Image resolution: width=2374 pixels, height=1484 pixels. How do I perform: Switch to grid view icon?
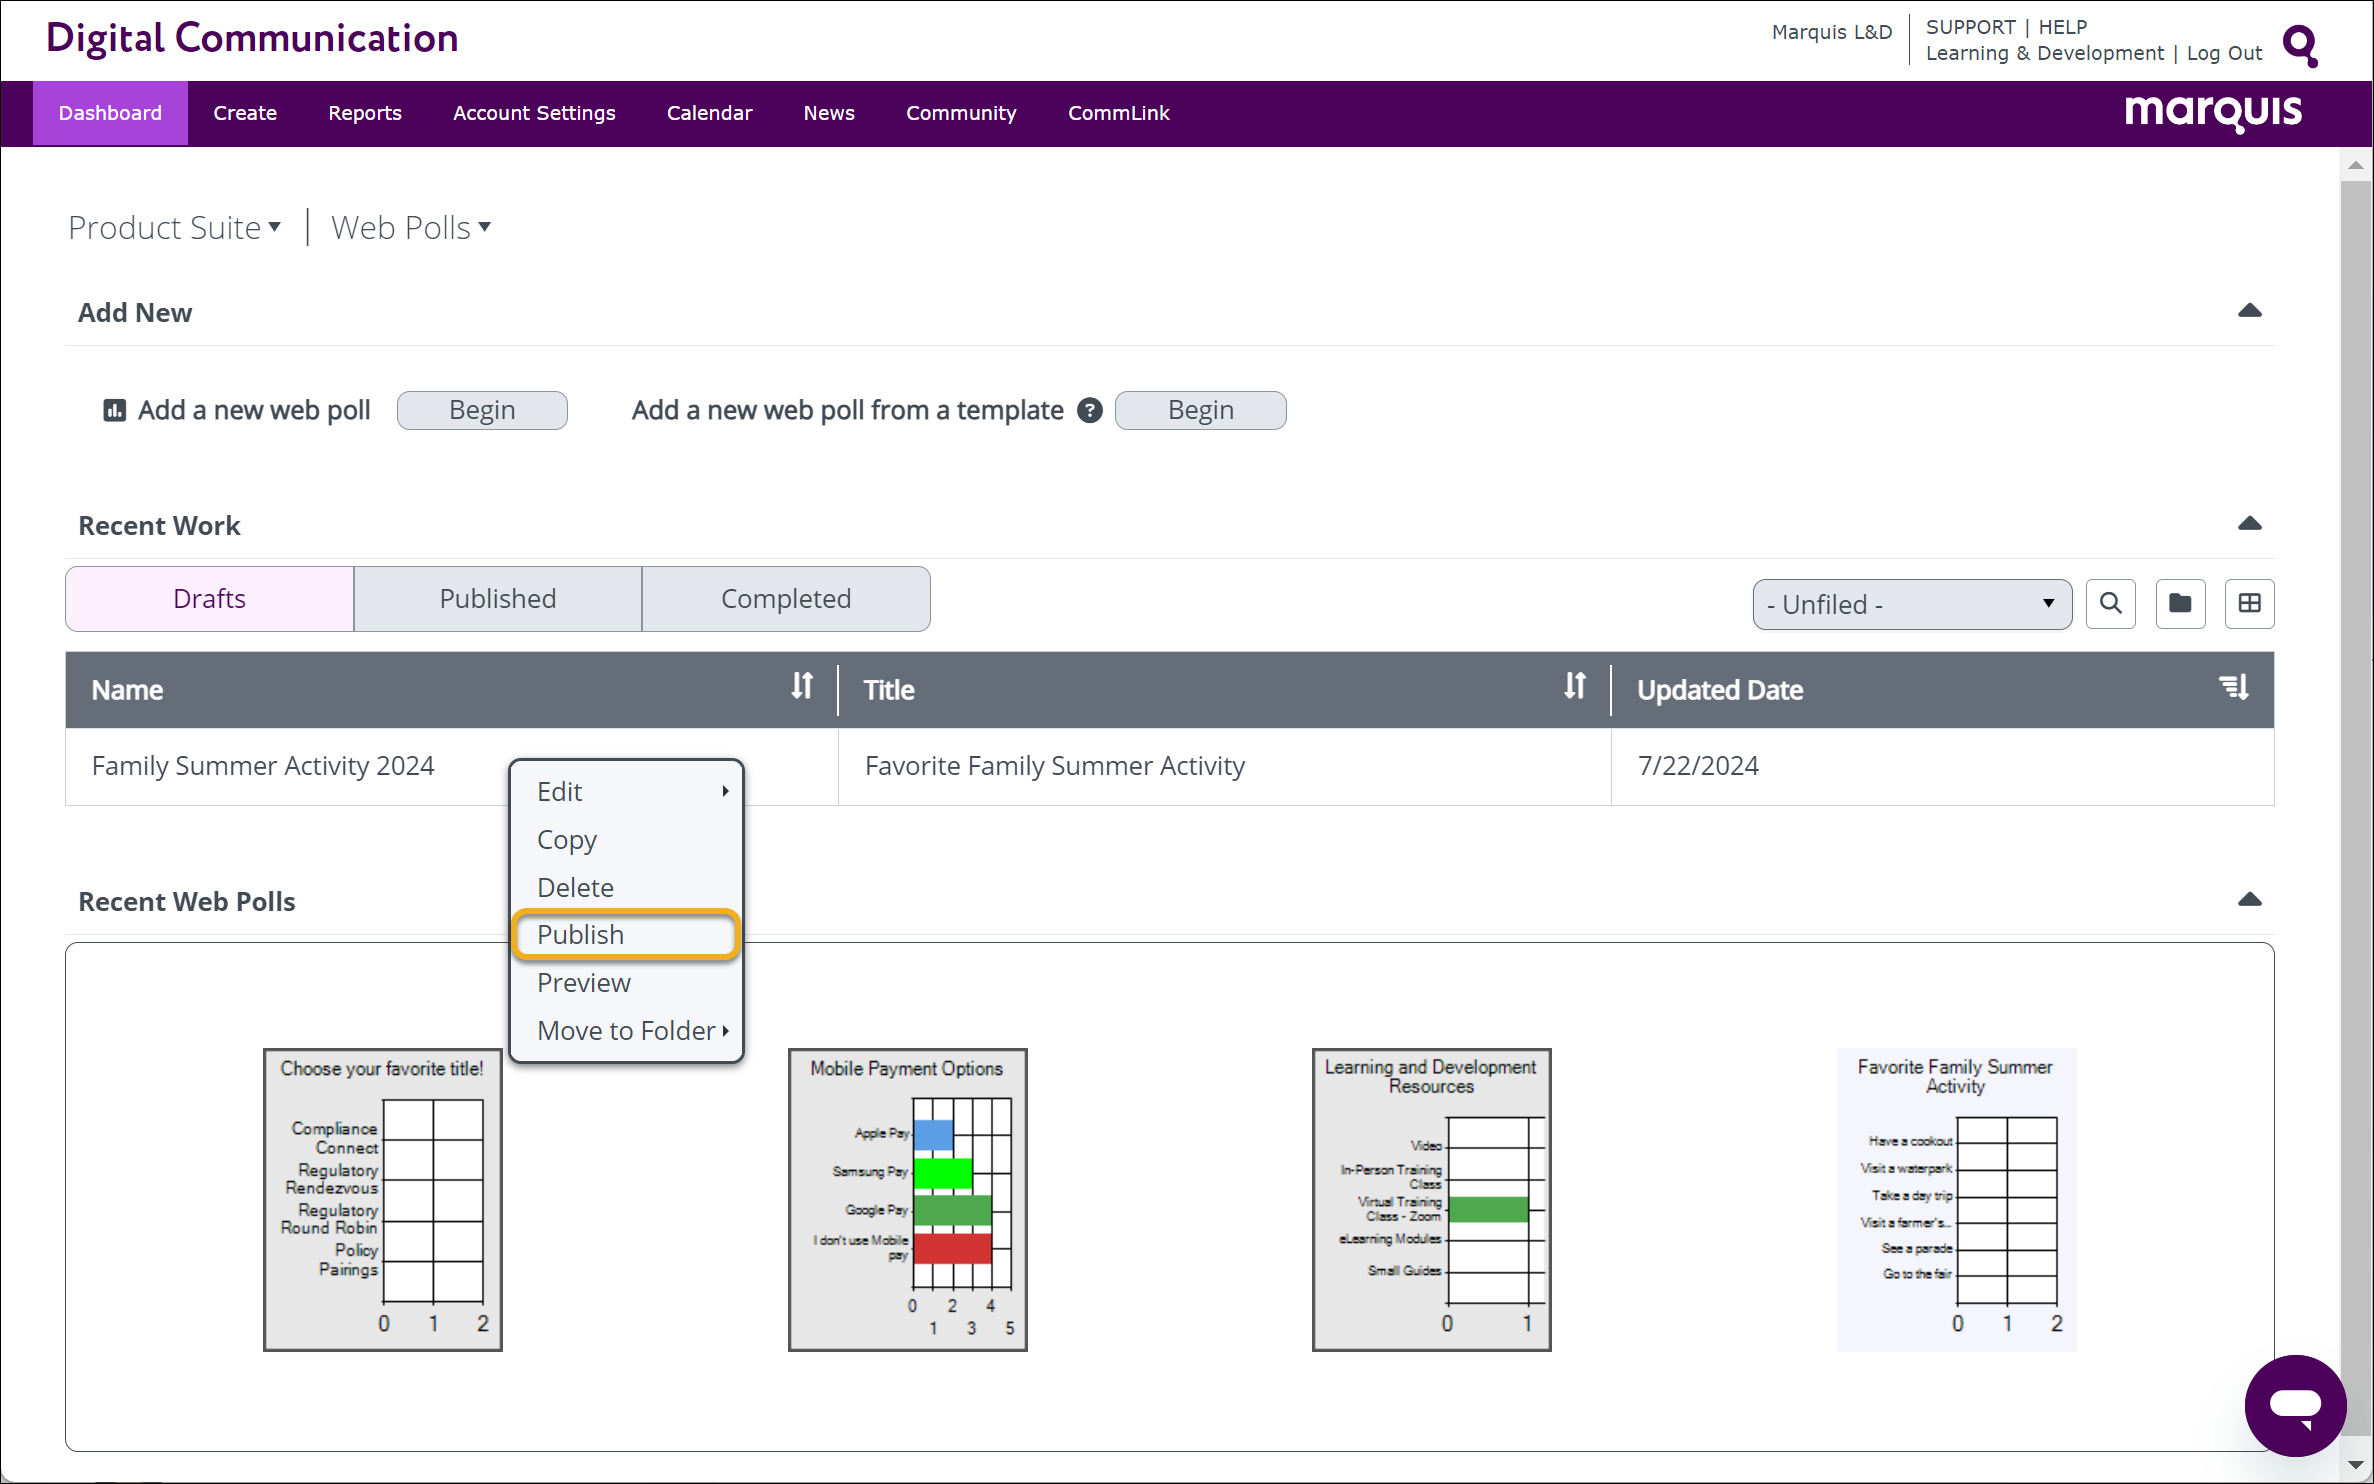point(2249,604)
